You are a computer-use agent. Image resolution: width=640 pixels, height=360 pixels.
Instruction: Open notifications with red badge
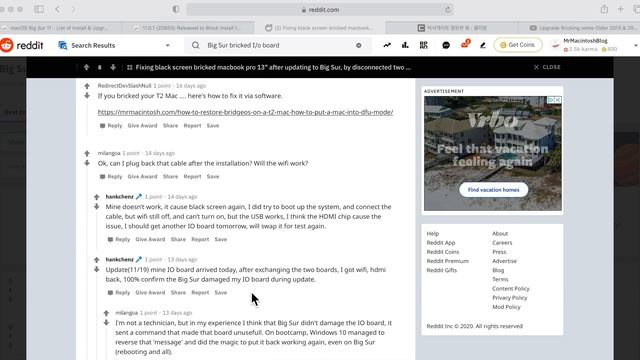[465, 44]
